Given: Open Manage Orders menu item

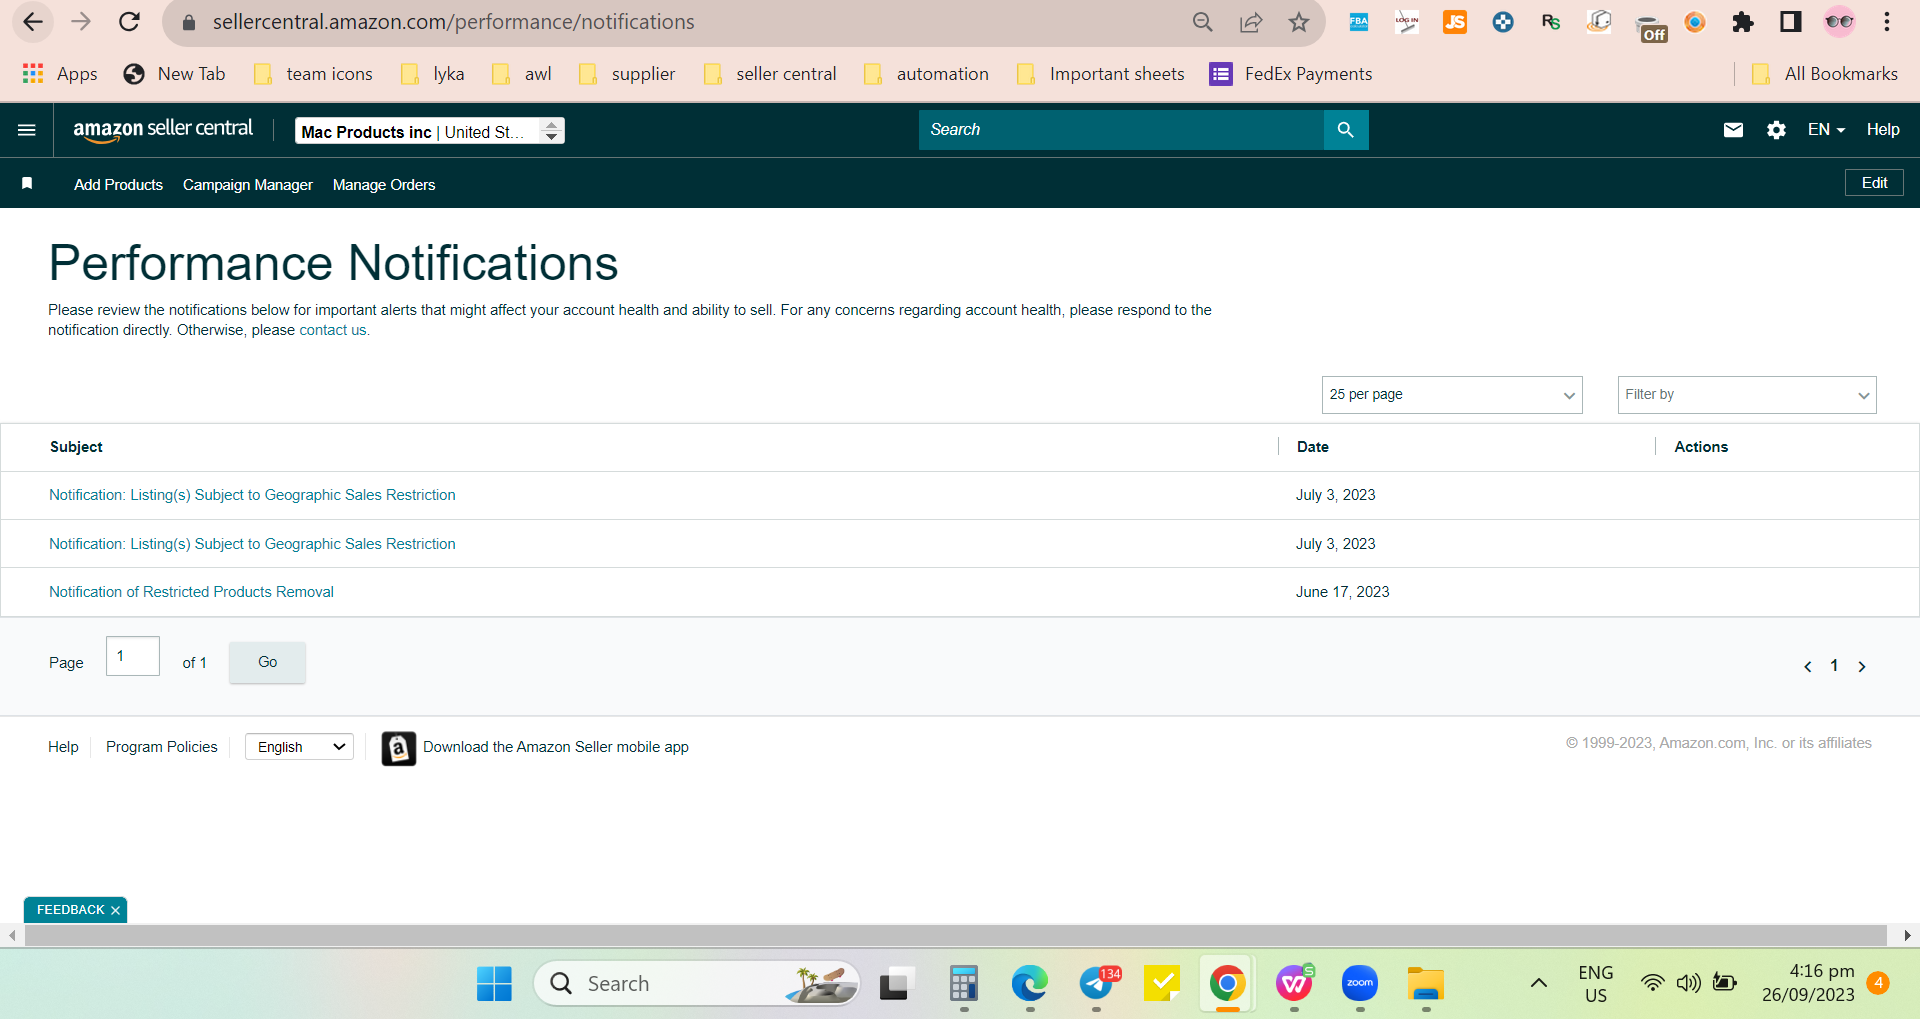Looking at the screenshot, I should click(x=384, y=185).
